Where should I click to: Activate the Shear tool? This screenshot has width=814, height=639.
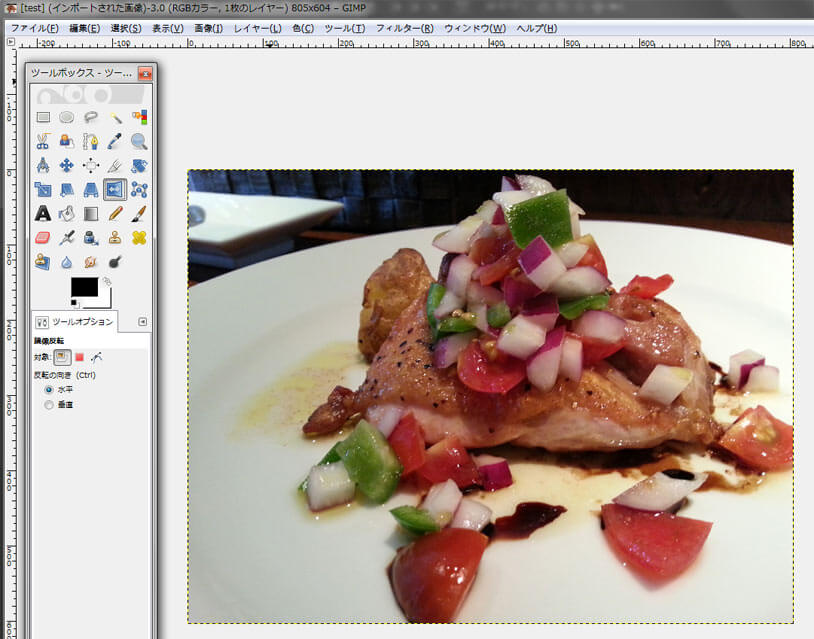tap(66, 190)
